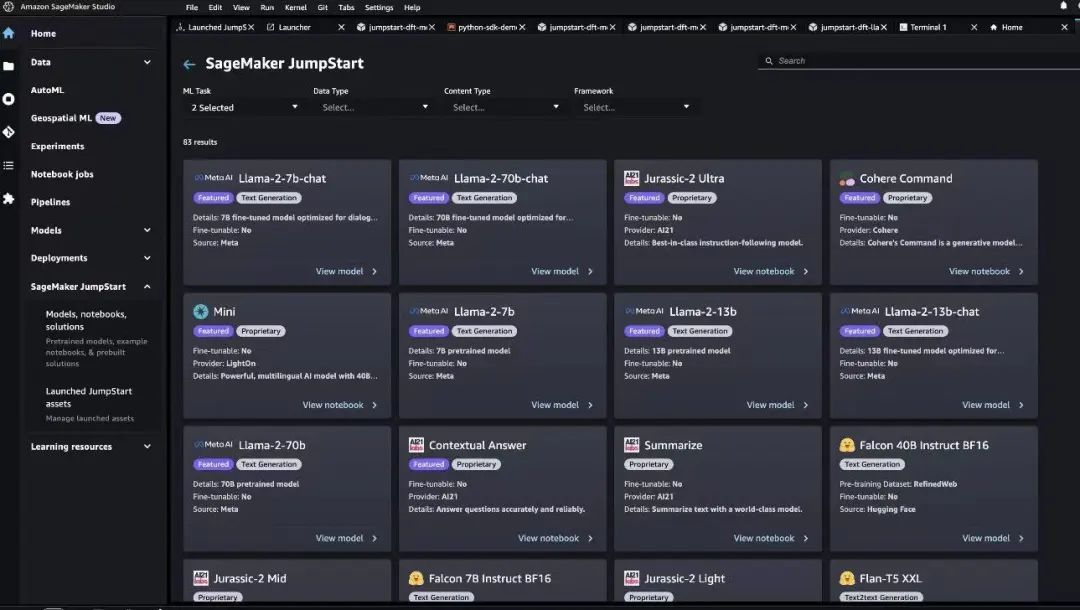Open the table of contents list icon
The width and height of the screenshot is (1080, 610).
(x=9, y=165)
